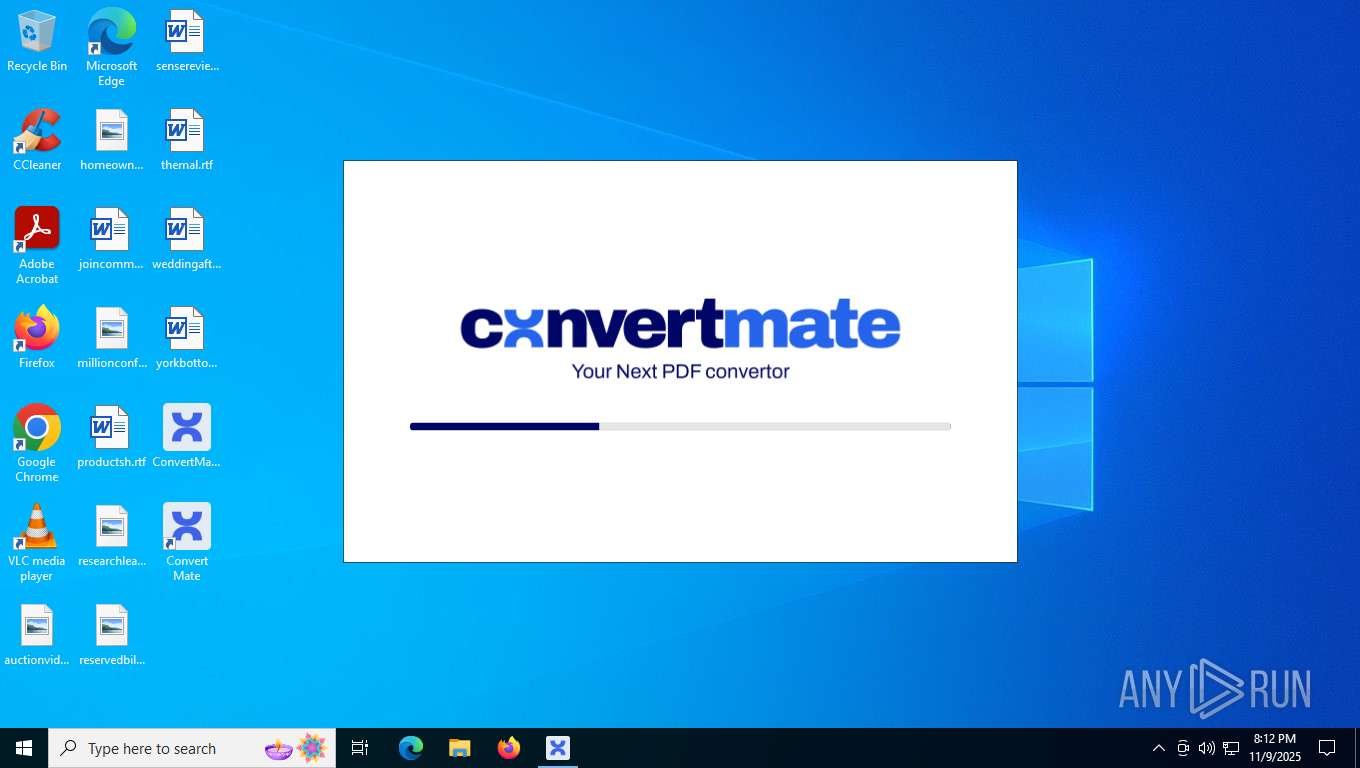Open Task View on the taskbar
The height and width of the screenshot is (768, 1360).
tap(360, 748)
